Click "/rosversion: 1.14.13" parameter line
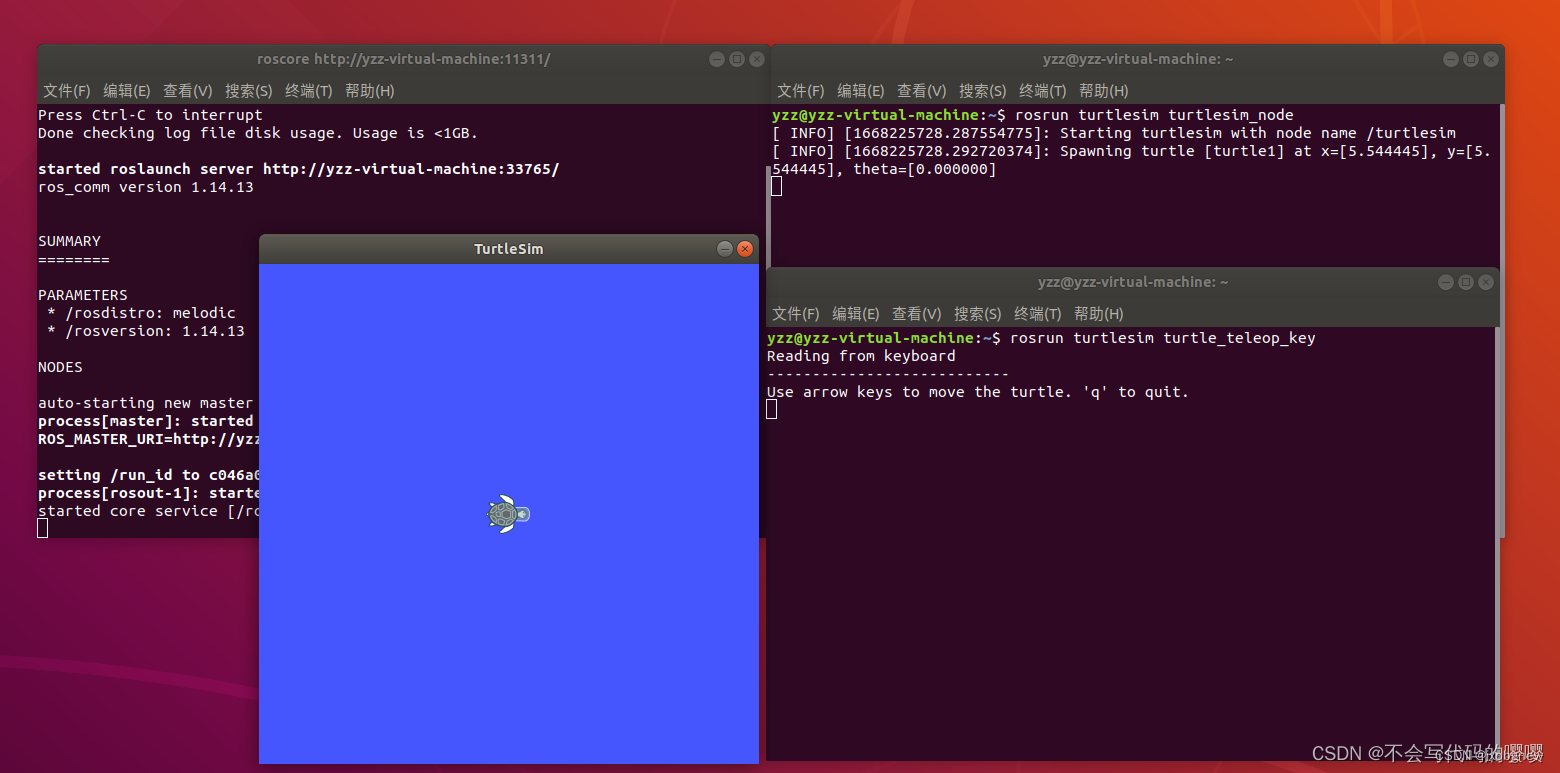Screen dimensions: 1560x773 pos(146,331)
